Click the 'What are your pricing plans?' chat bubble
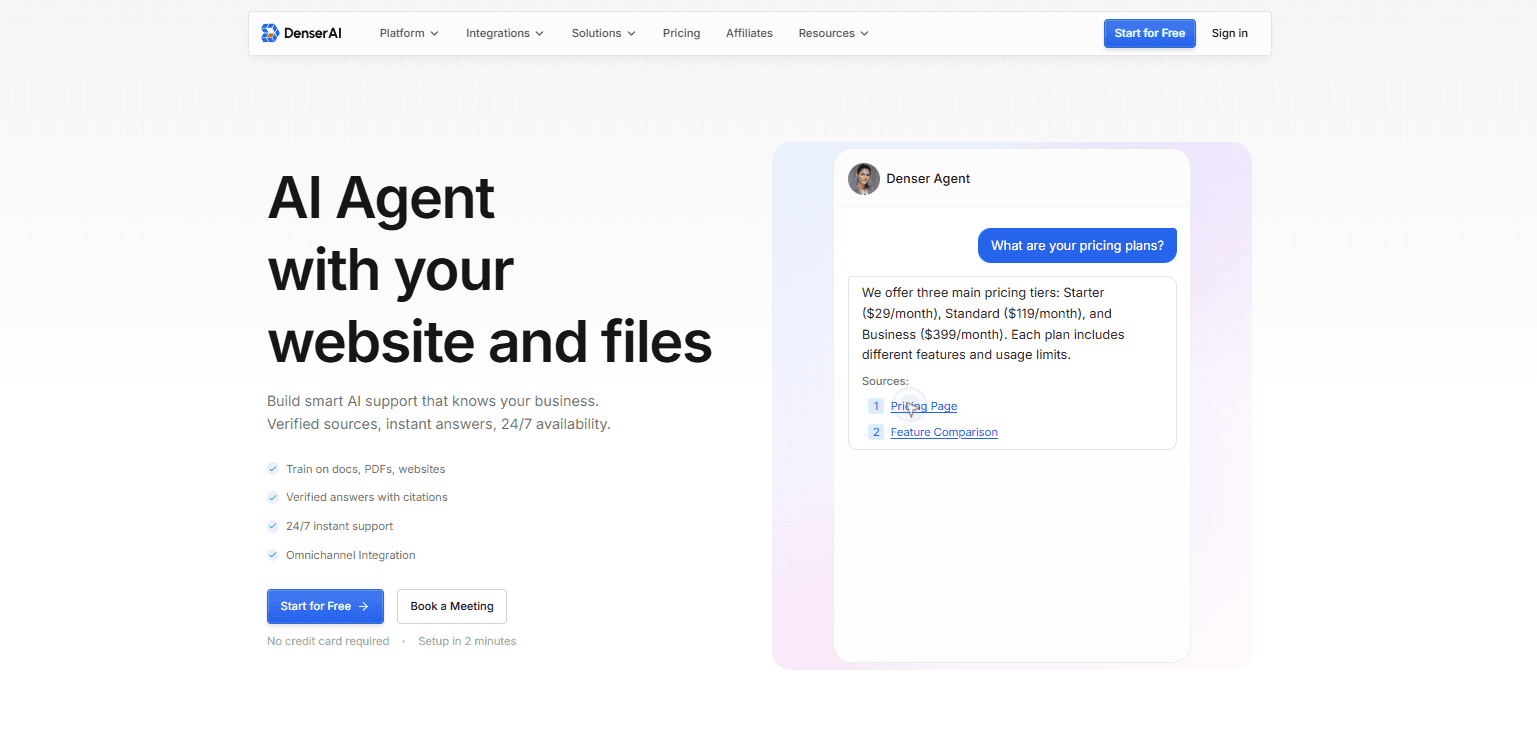 (1077, 245)
